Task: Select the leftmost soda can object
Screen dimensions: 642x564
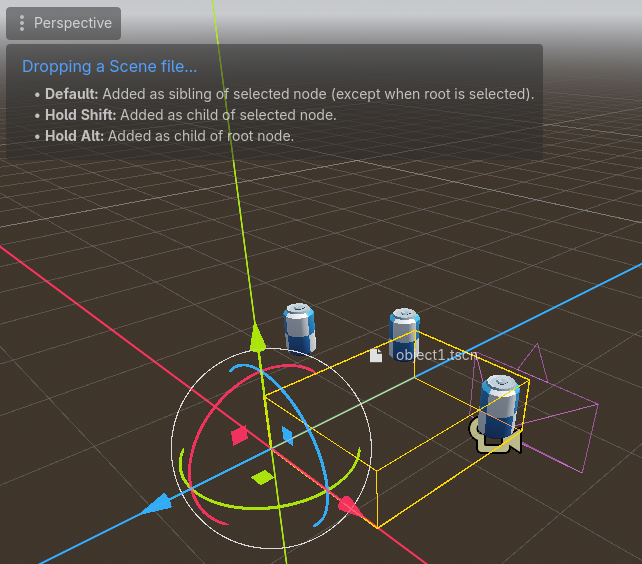Action: [x=299, y=328]
